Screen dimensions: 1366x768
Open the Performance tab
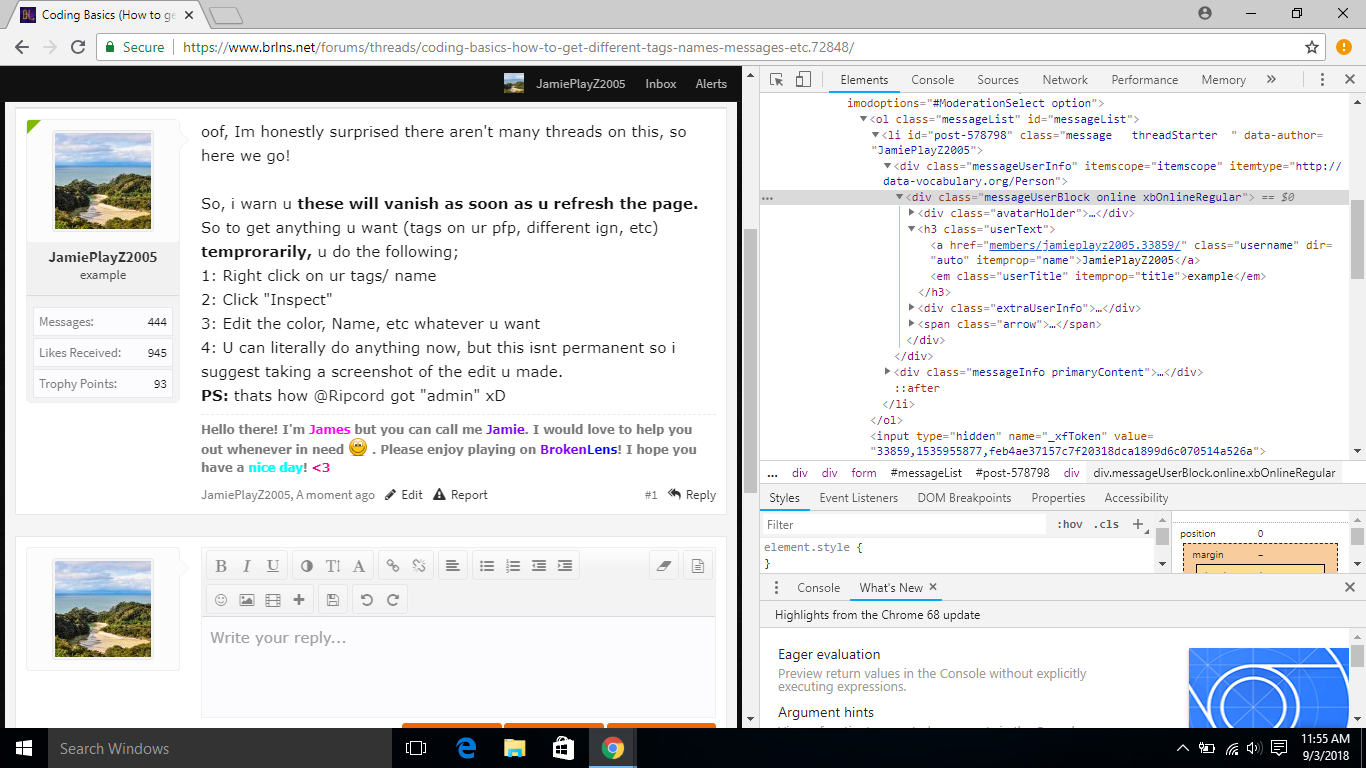pyautogui.click(x=1145, y=80)
